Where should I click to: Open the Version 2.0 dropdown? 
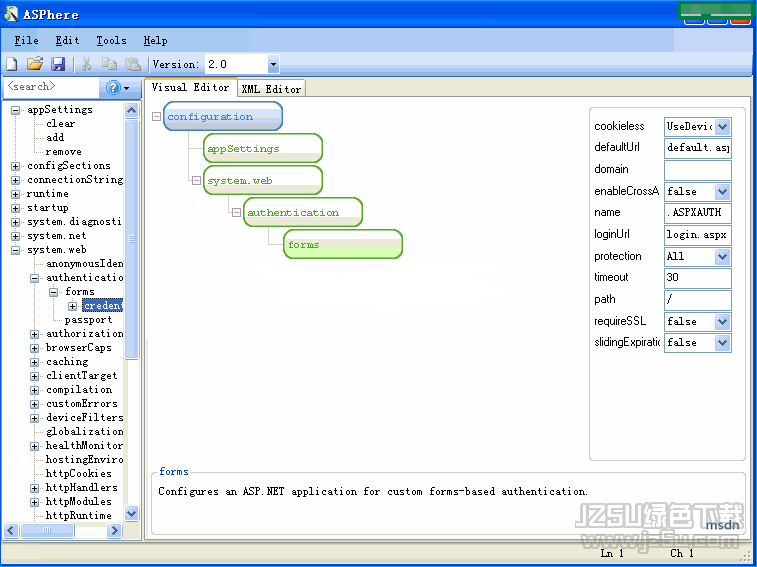click(273, 64)
